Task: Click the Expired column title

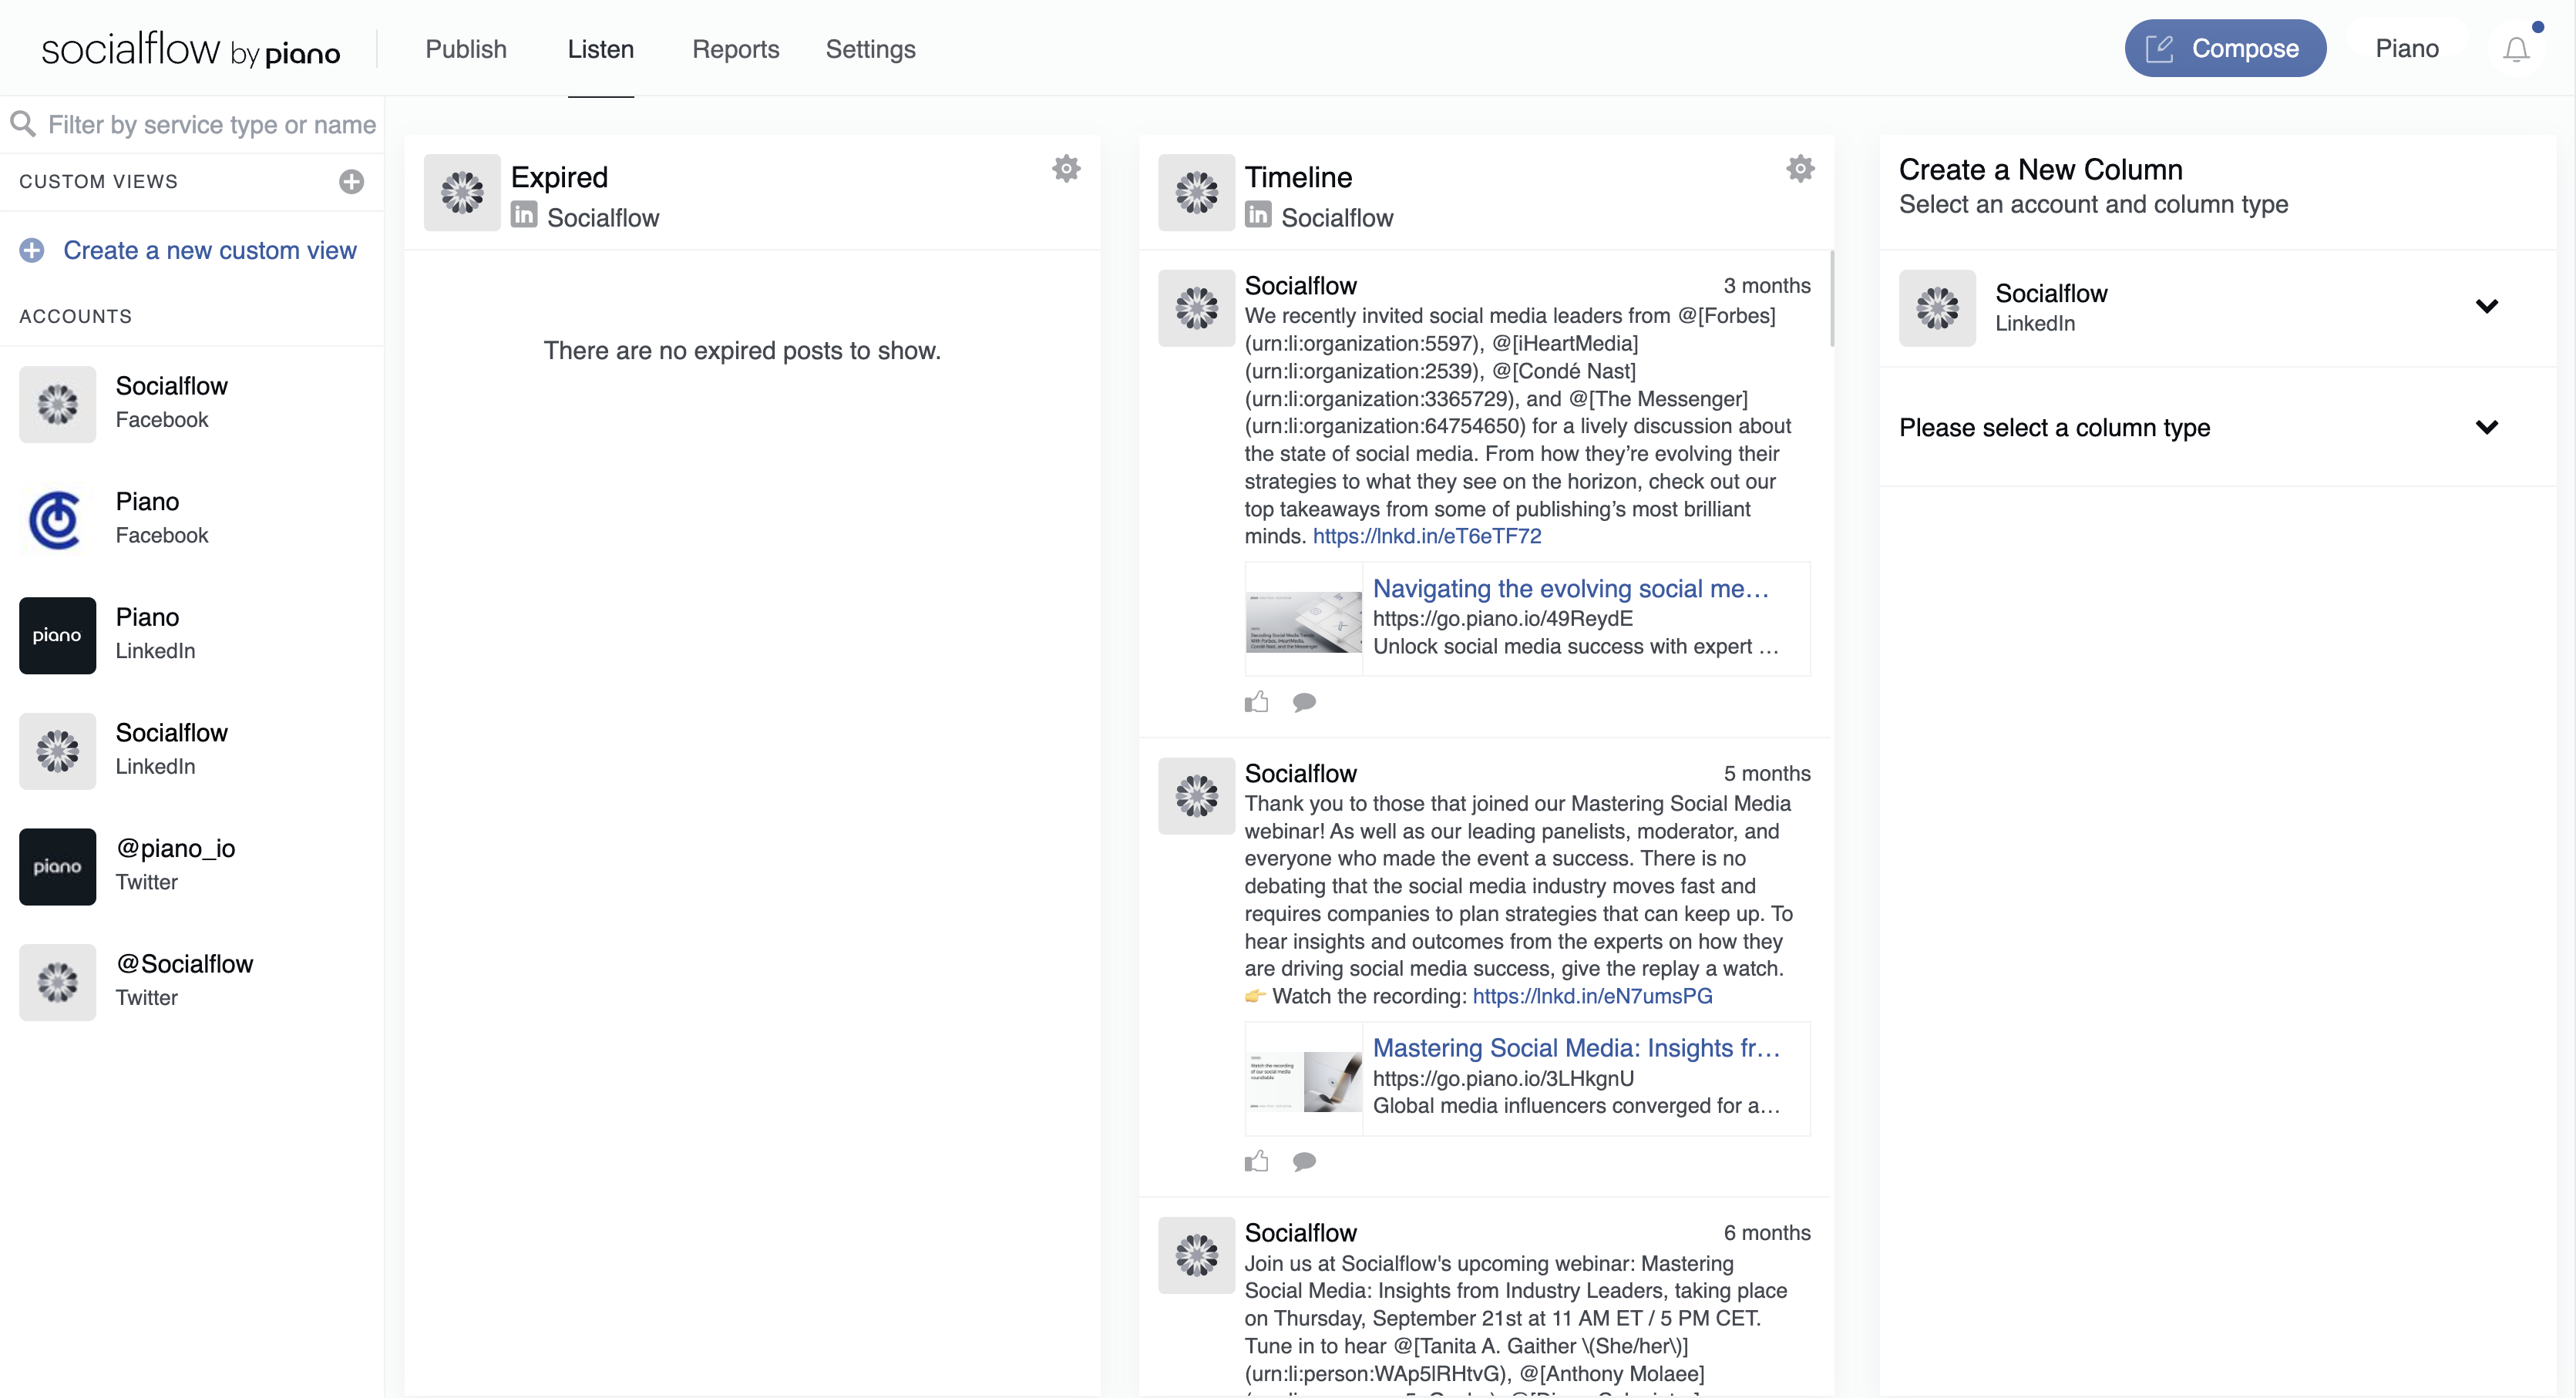Action: click(x=559, y=177)
